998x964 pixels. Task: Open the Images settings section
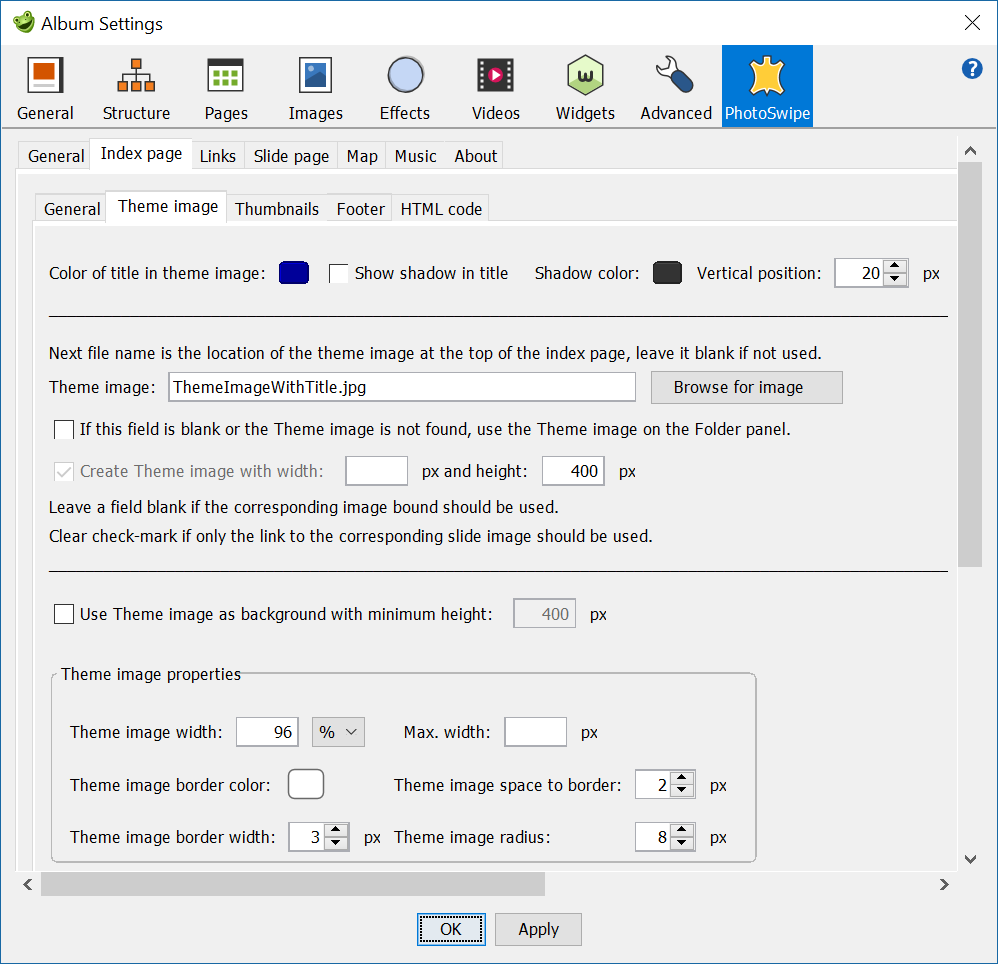(315, 85)
